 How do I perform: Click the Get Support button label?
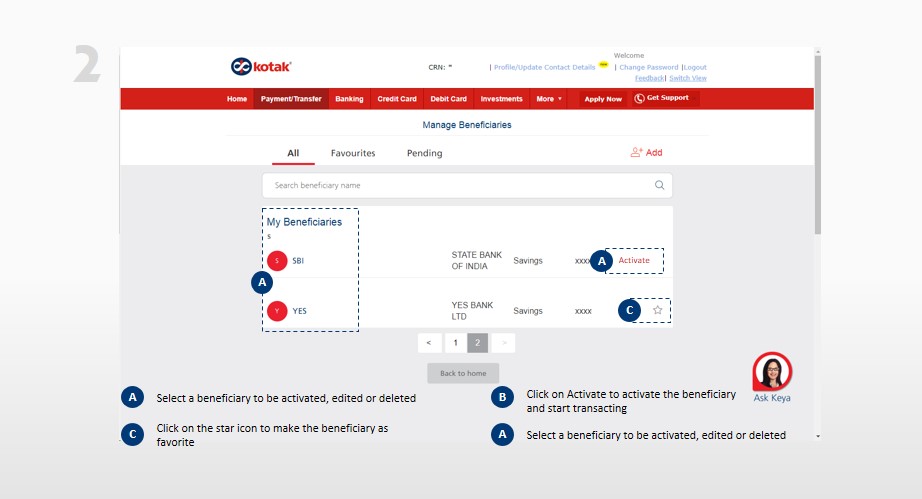tap(667, 98)
